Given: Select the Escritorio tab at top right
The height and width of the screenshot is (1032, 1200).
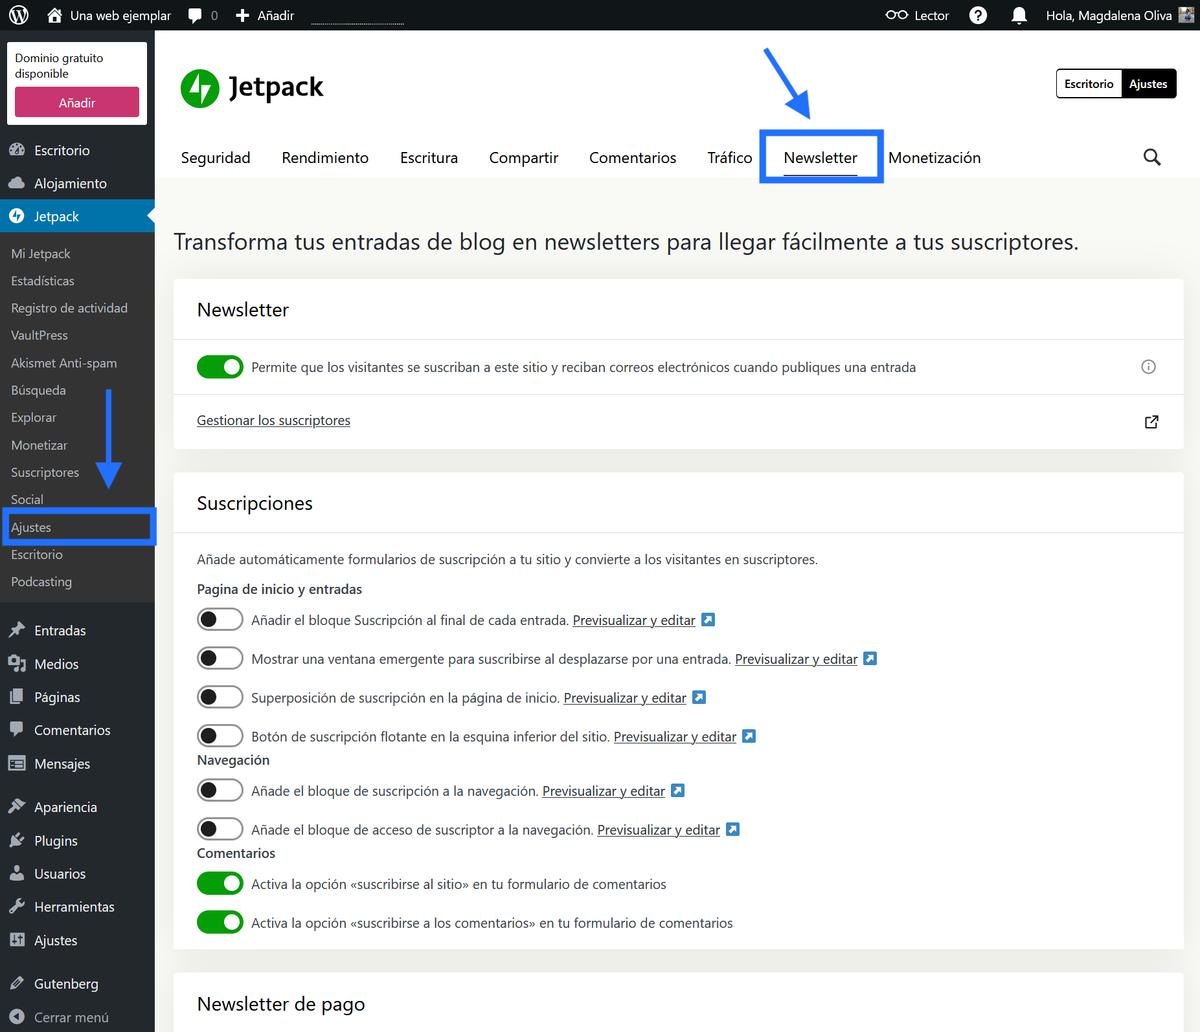Looking at the screenshot, I should pos(1088,84).
